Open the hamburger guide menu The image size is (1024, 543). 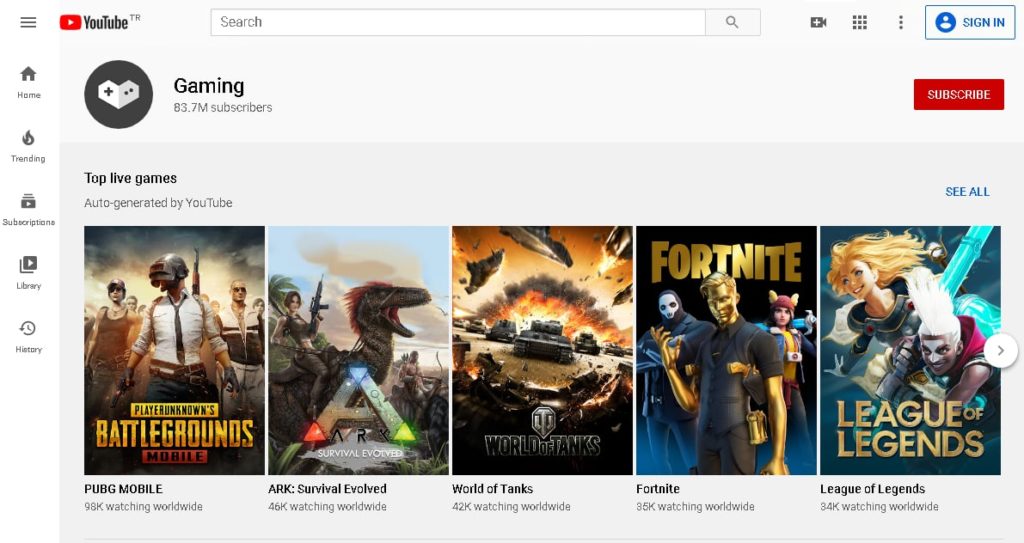pyautogui.click(x=28, y=22)
